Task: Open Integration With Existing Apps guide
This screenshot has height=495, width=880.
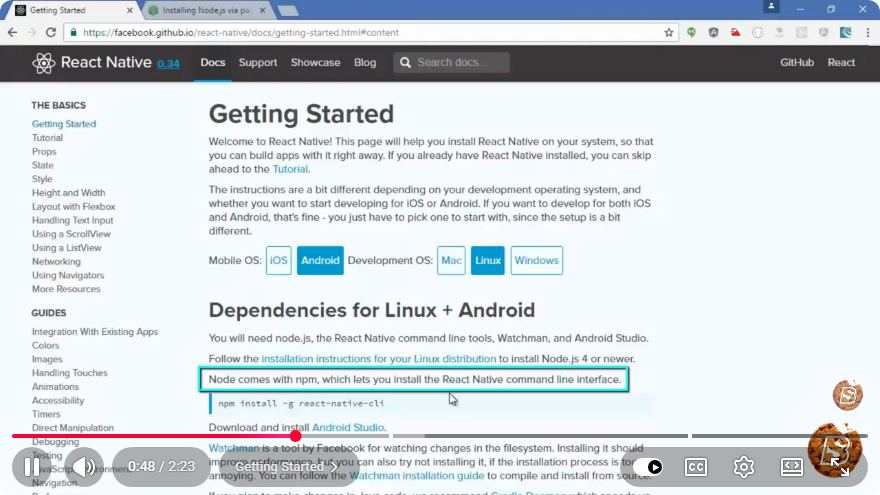Action: 95,332
